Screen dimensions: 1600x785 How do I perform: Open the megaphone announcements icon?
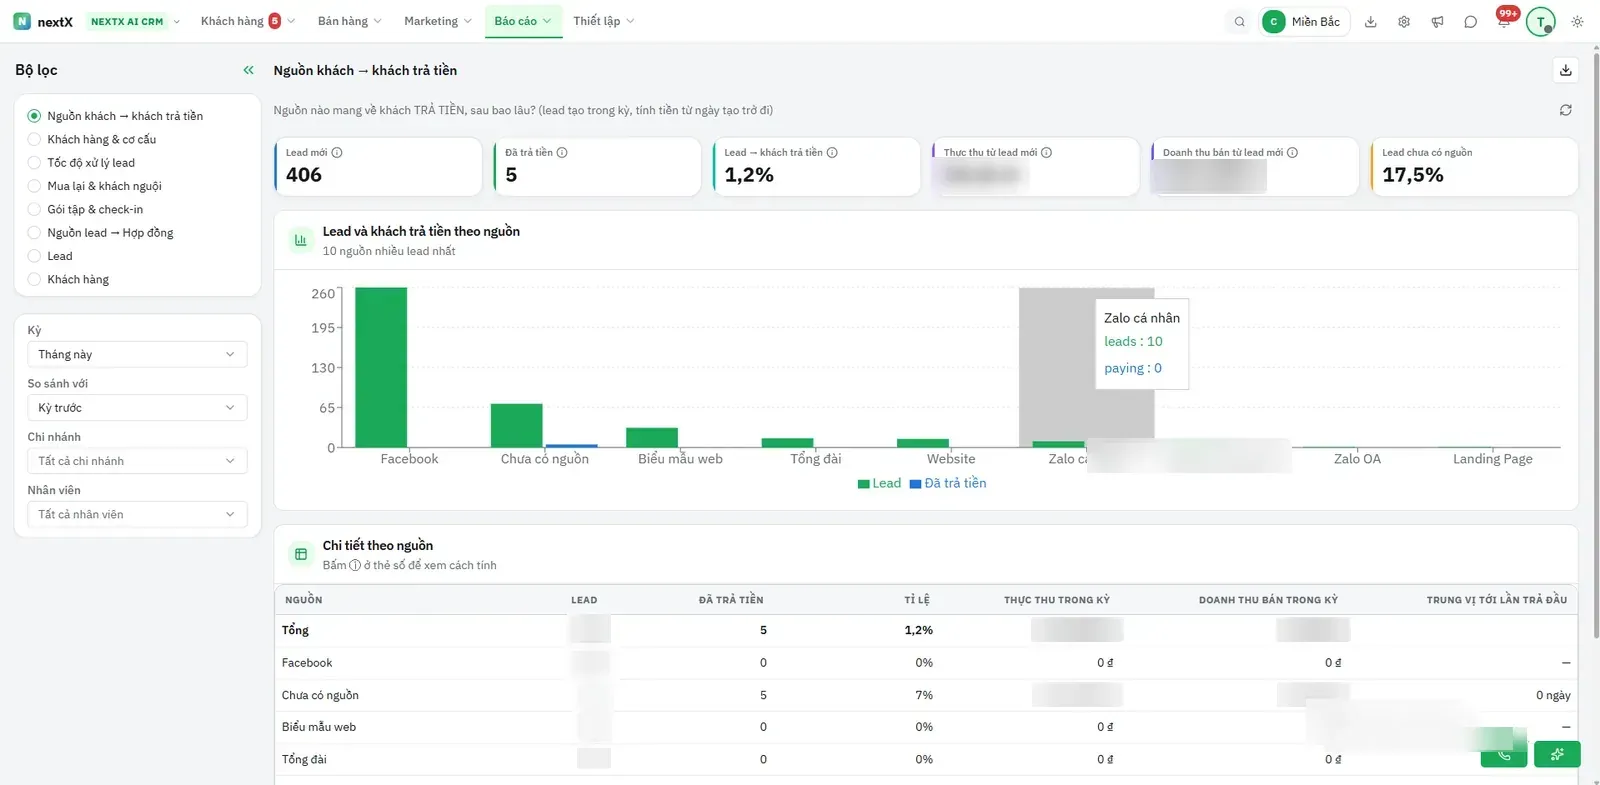(x=1437, y=22)
